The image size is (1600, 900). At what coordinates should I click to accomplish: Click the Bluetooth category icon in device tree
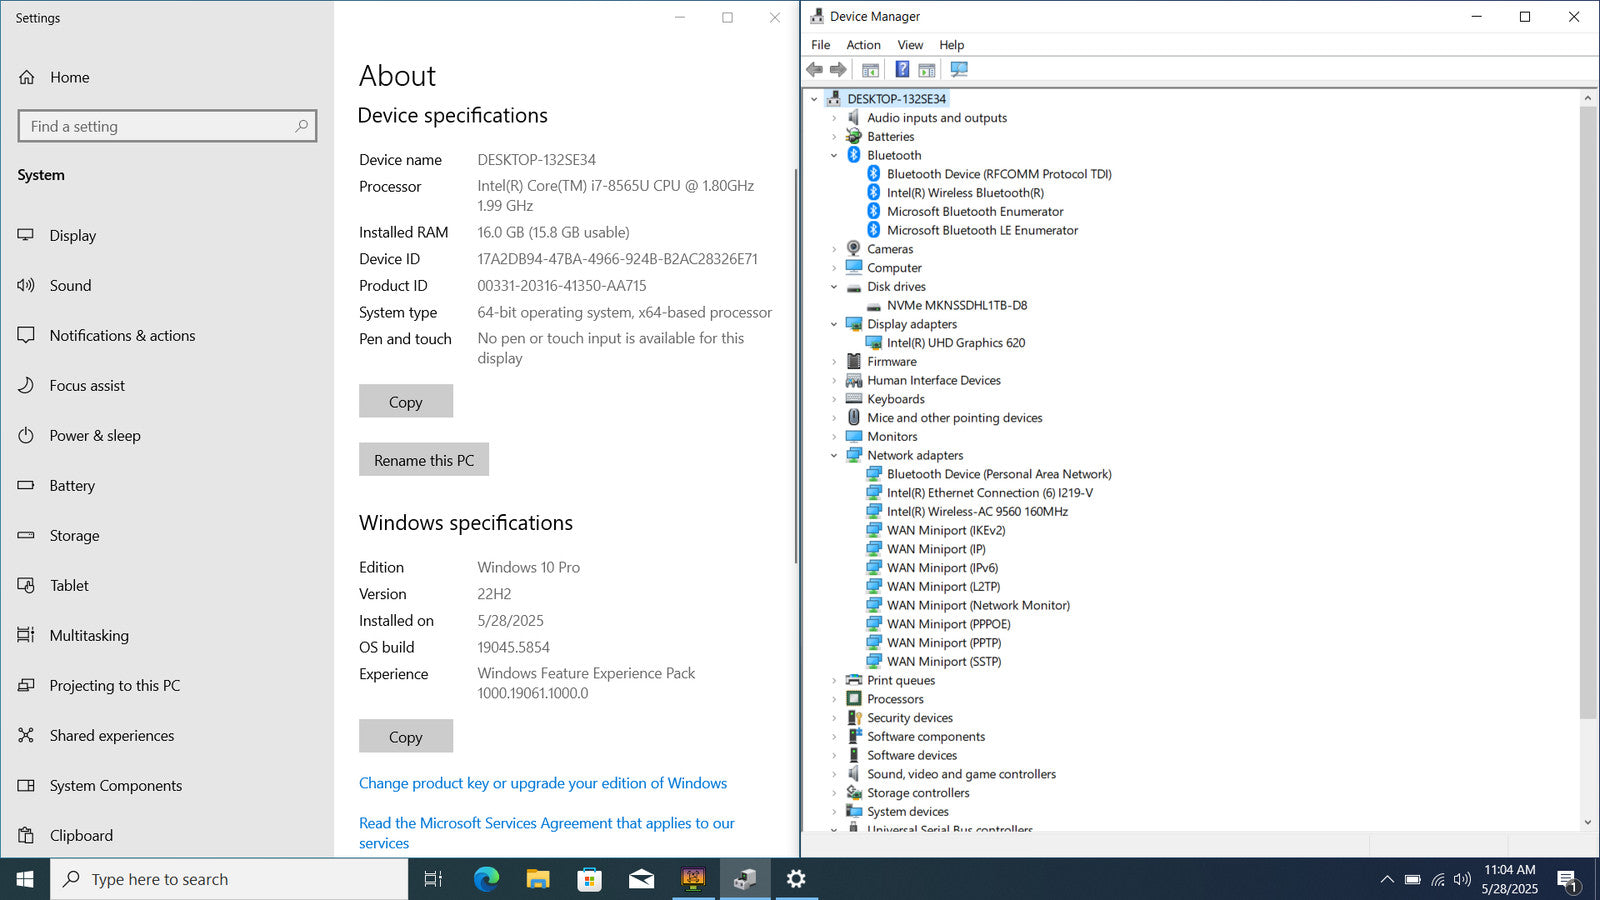point(854,155)
